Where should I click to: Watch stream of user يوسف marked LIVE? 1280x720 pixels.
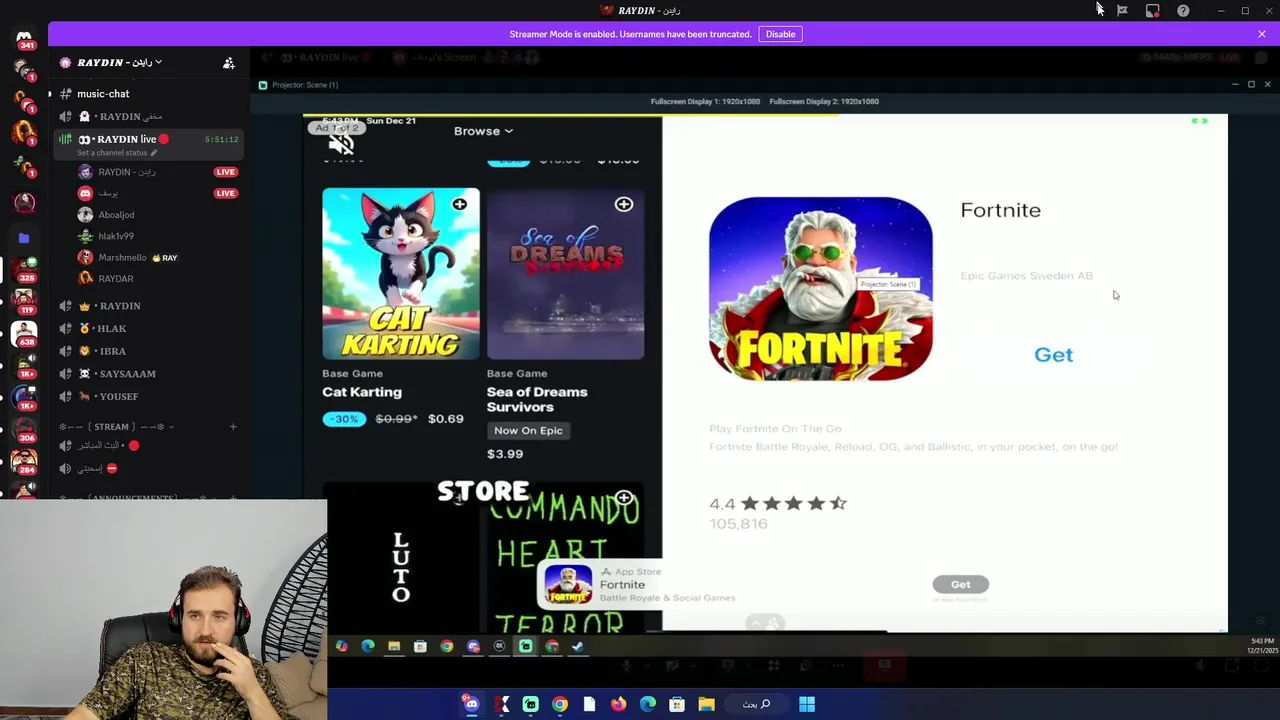[225, 193]
